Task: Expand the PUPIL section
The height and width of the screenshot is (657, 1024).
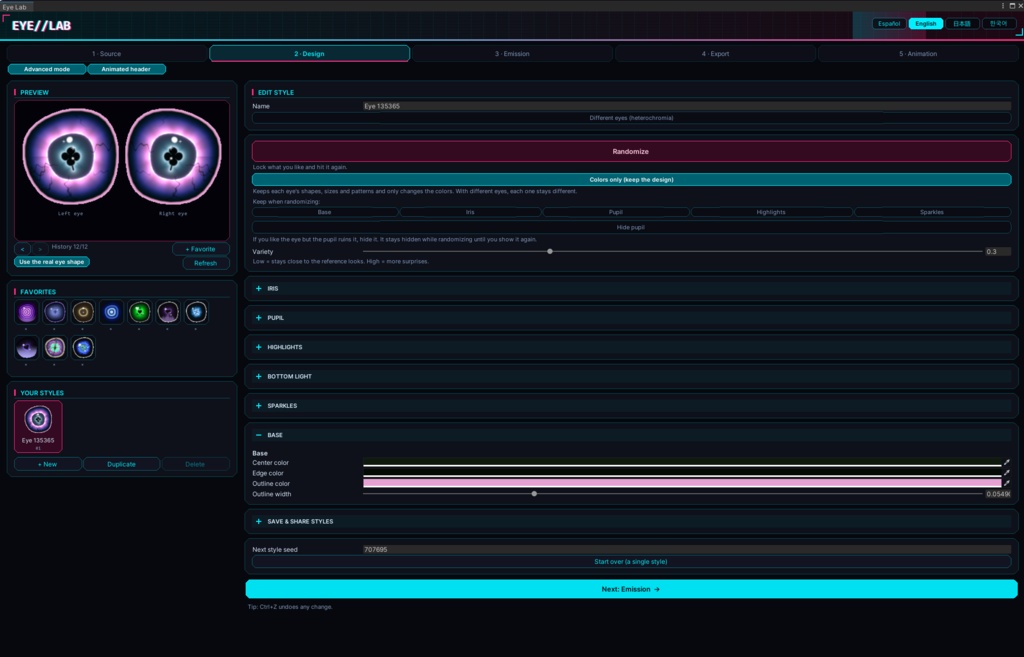Action: [631, 317]
